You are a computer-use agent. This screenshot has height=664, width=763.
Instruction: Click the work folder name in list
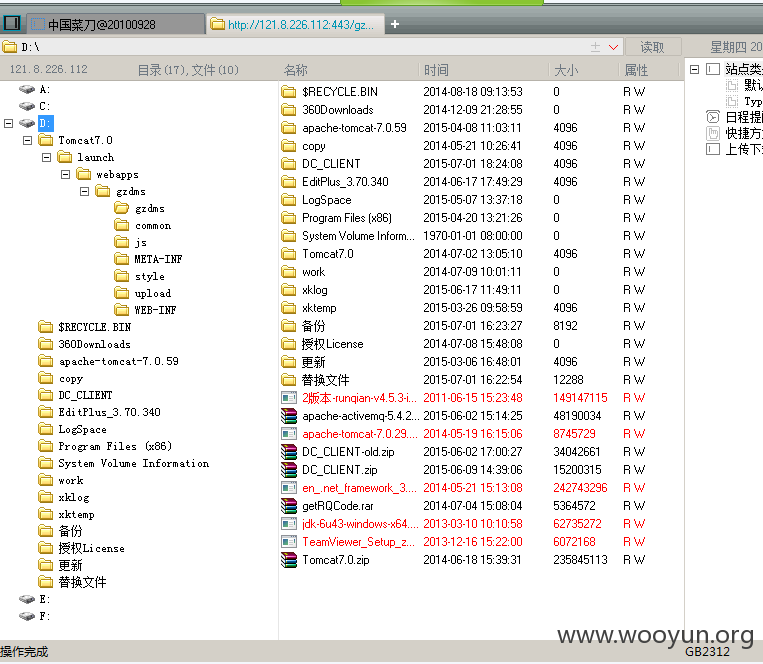(313, 271)
